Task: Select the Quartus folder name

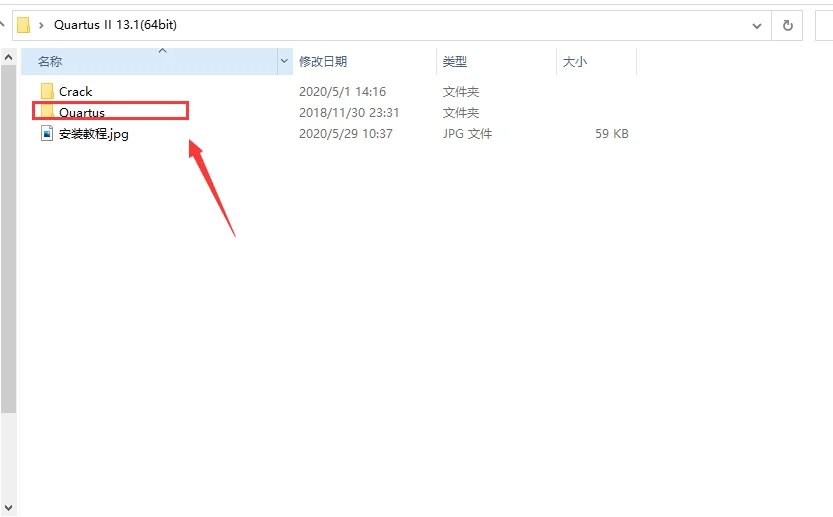Action: pos(82,112)
